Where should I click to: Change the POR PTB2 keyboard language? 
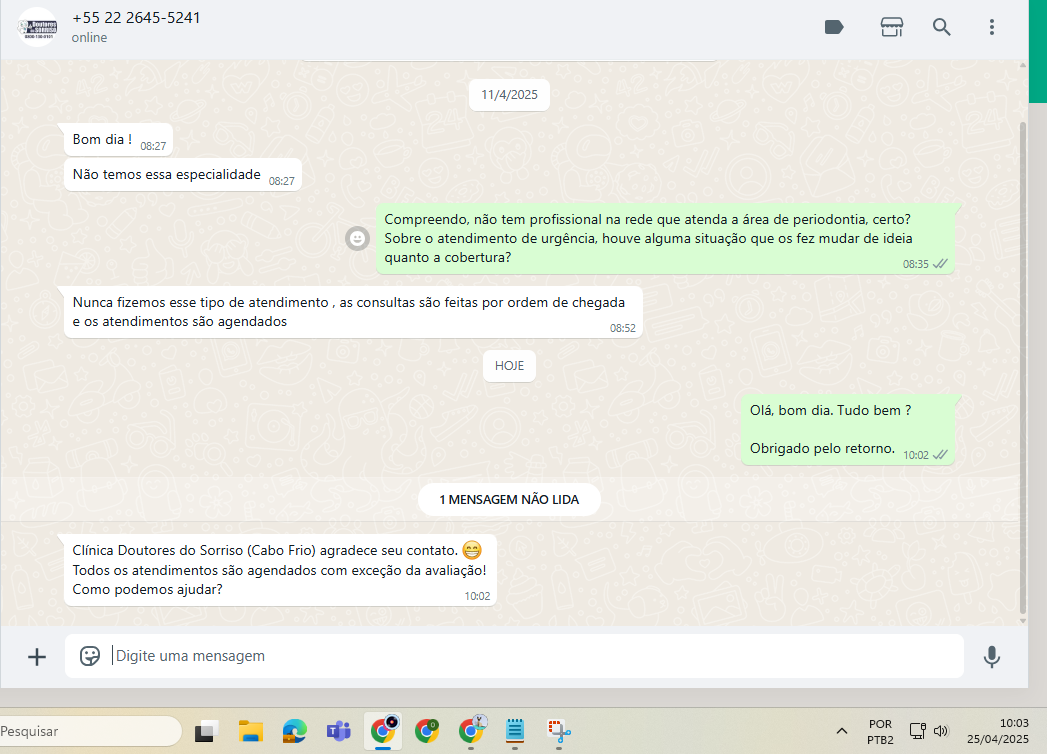tap(880, 732)
